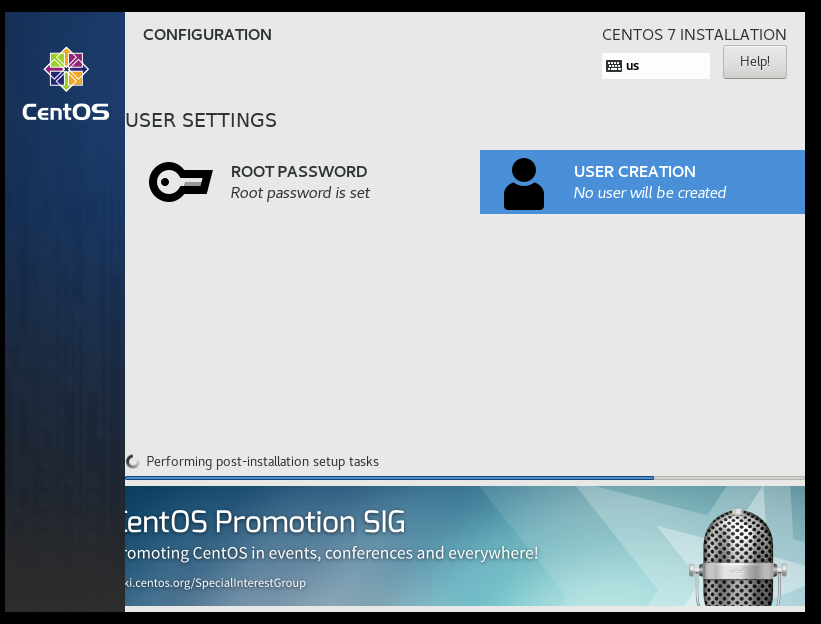
Task: Click the CentOS wordmark in the sidebar
Action: point(66,112)
